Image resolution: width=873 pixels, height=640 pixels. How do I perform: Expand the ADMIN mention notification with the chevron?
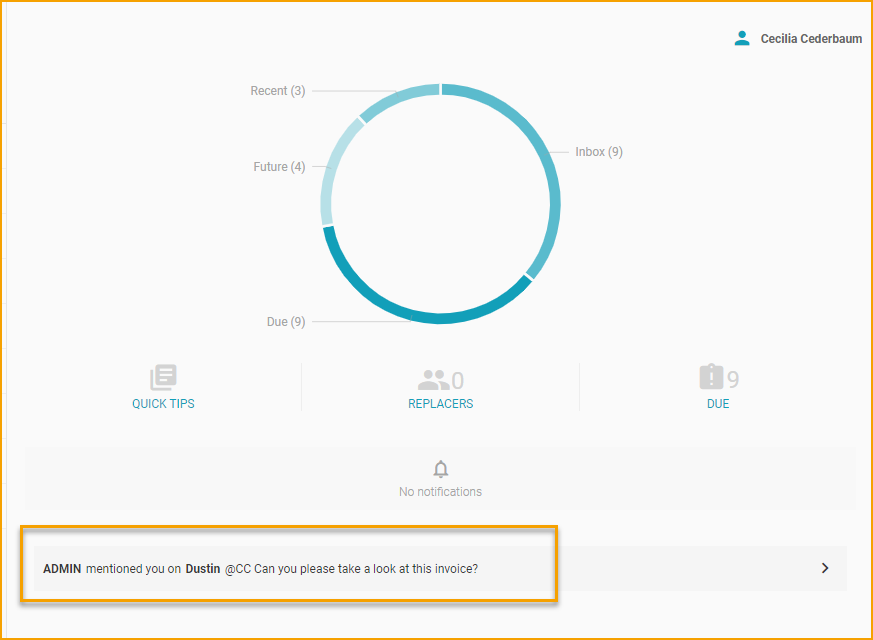(x=824, y=567)
